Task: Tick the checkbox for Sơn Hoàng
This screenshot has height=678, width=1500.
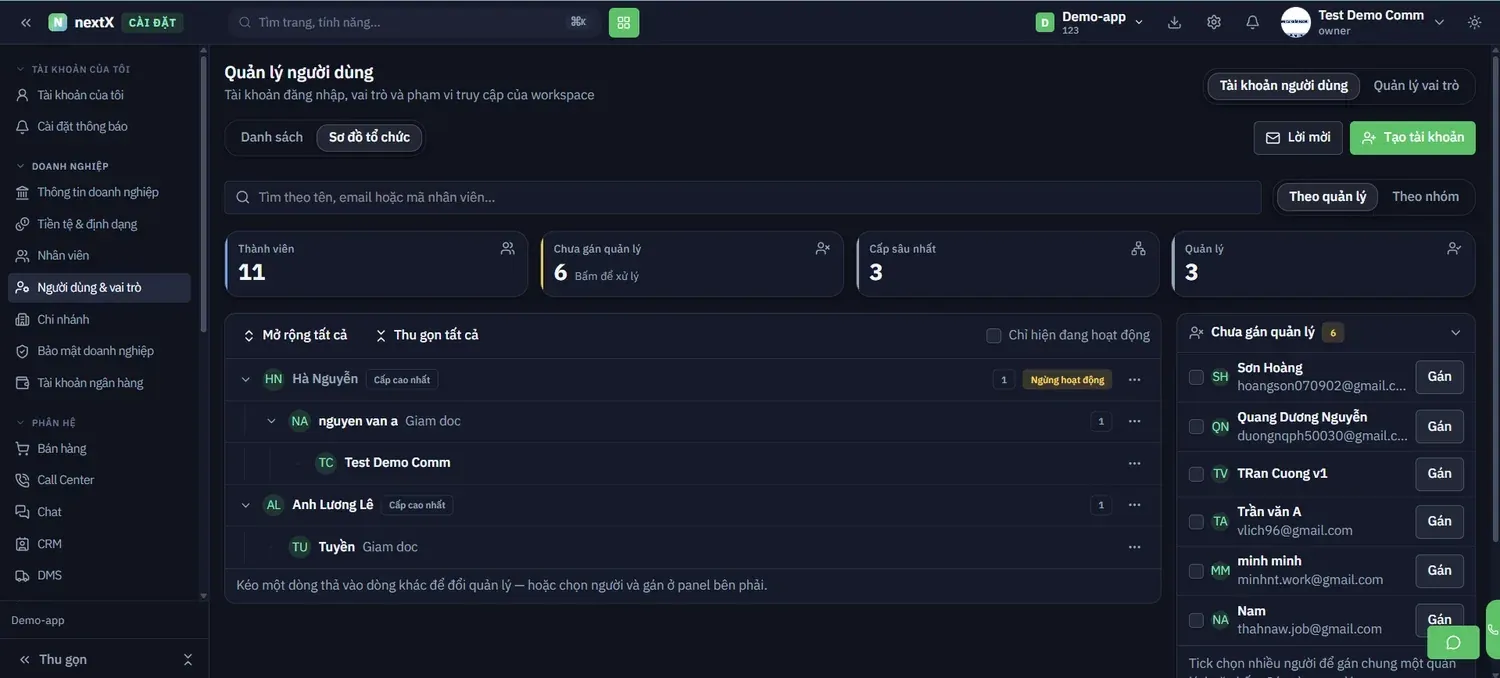Action: point(1196,377)
